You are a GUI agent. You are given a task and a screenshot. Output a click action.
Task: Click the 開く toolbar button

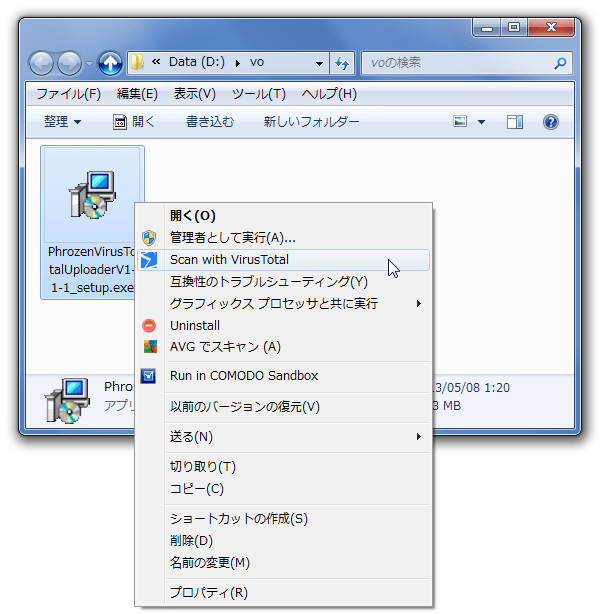pyautogui.click(x=134, y=122)
